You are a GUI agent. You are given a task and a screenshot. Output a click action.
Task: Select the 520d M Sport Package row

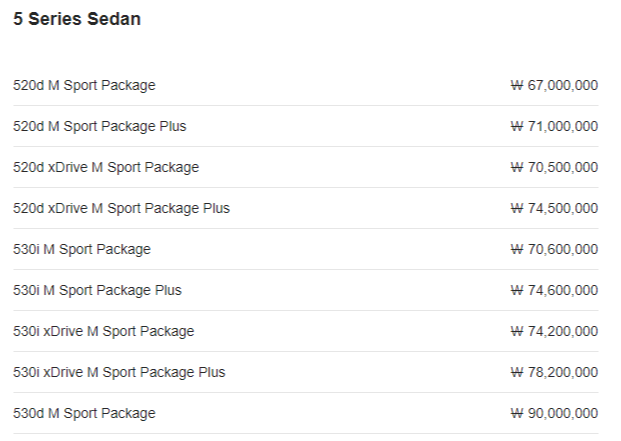(x=305, y=85)
